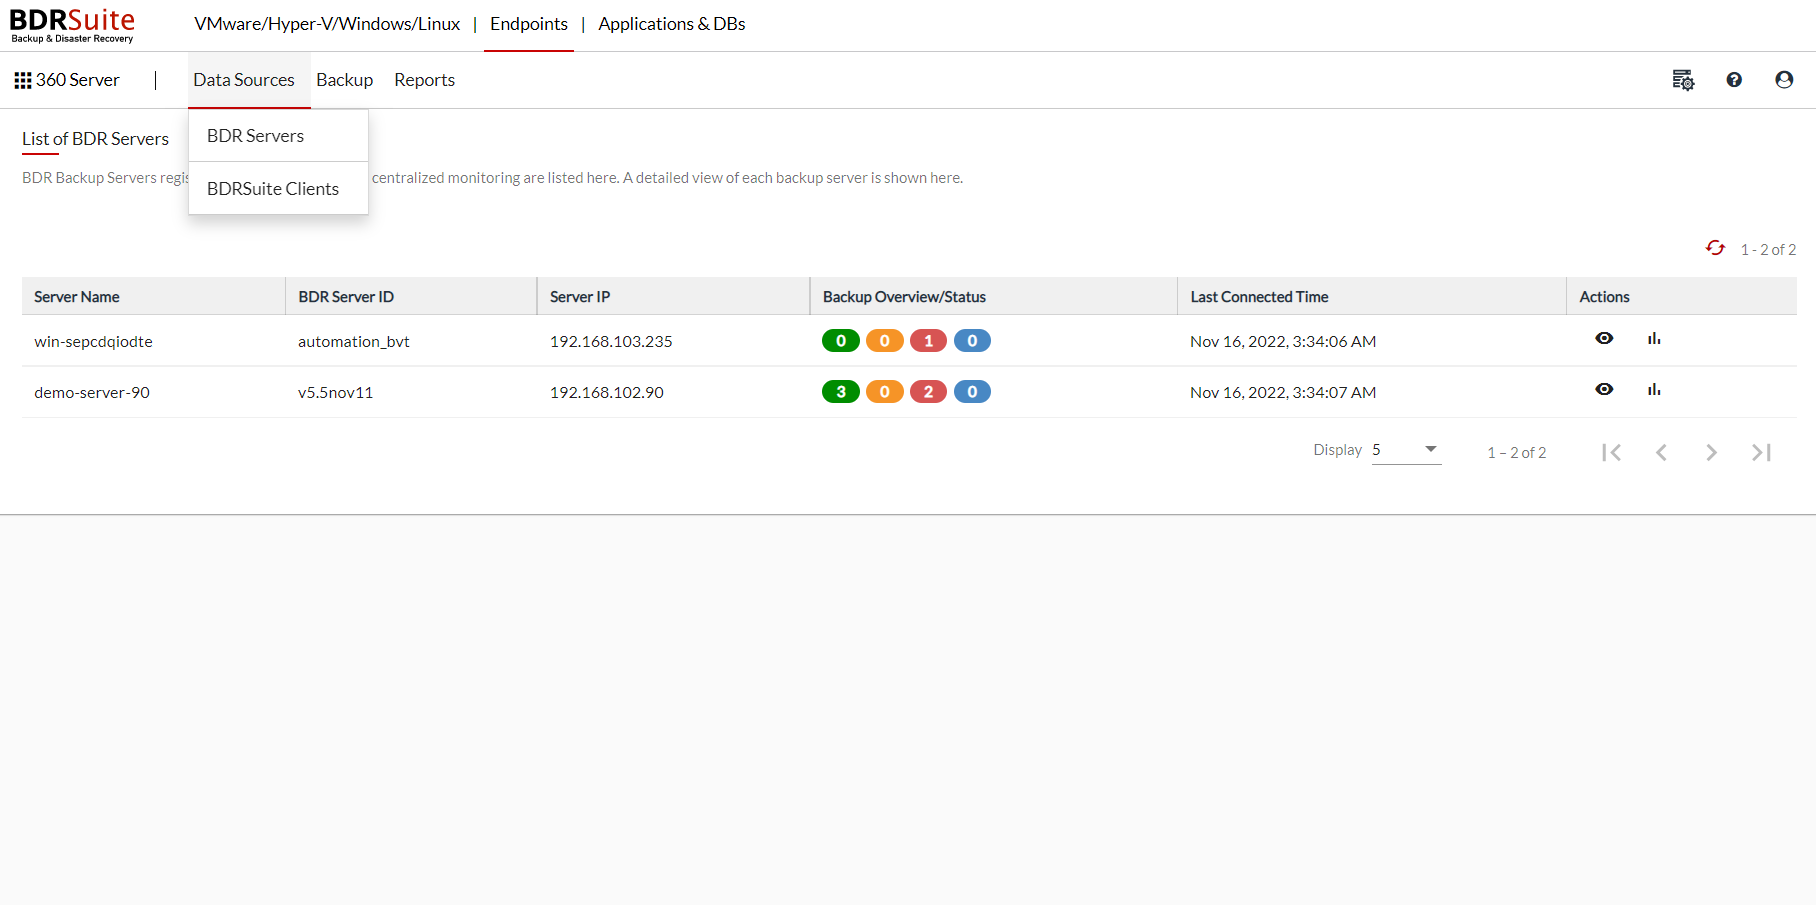Image resolution: width=1816 pixels, height=905 pixels.
Task: Select IP address 192.168.103.235
Action: 611,342
